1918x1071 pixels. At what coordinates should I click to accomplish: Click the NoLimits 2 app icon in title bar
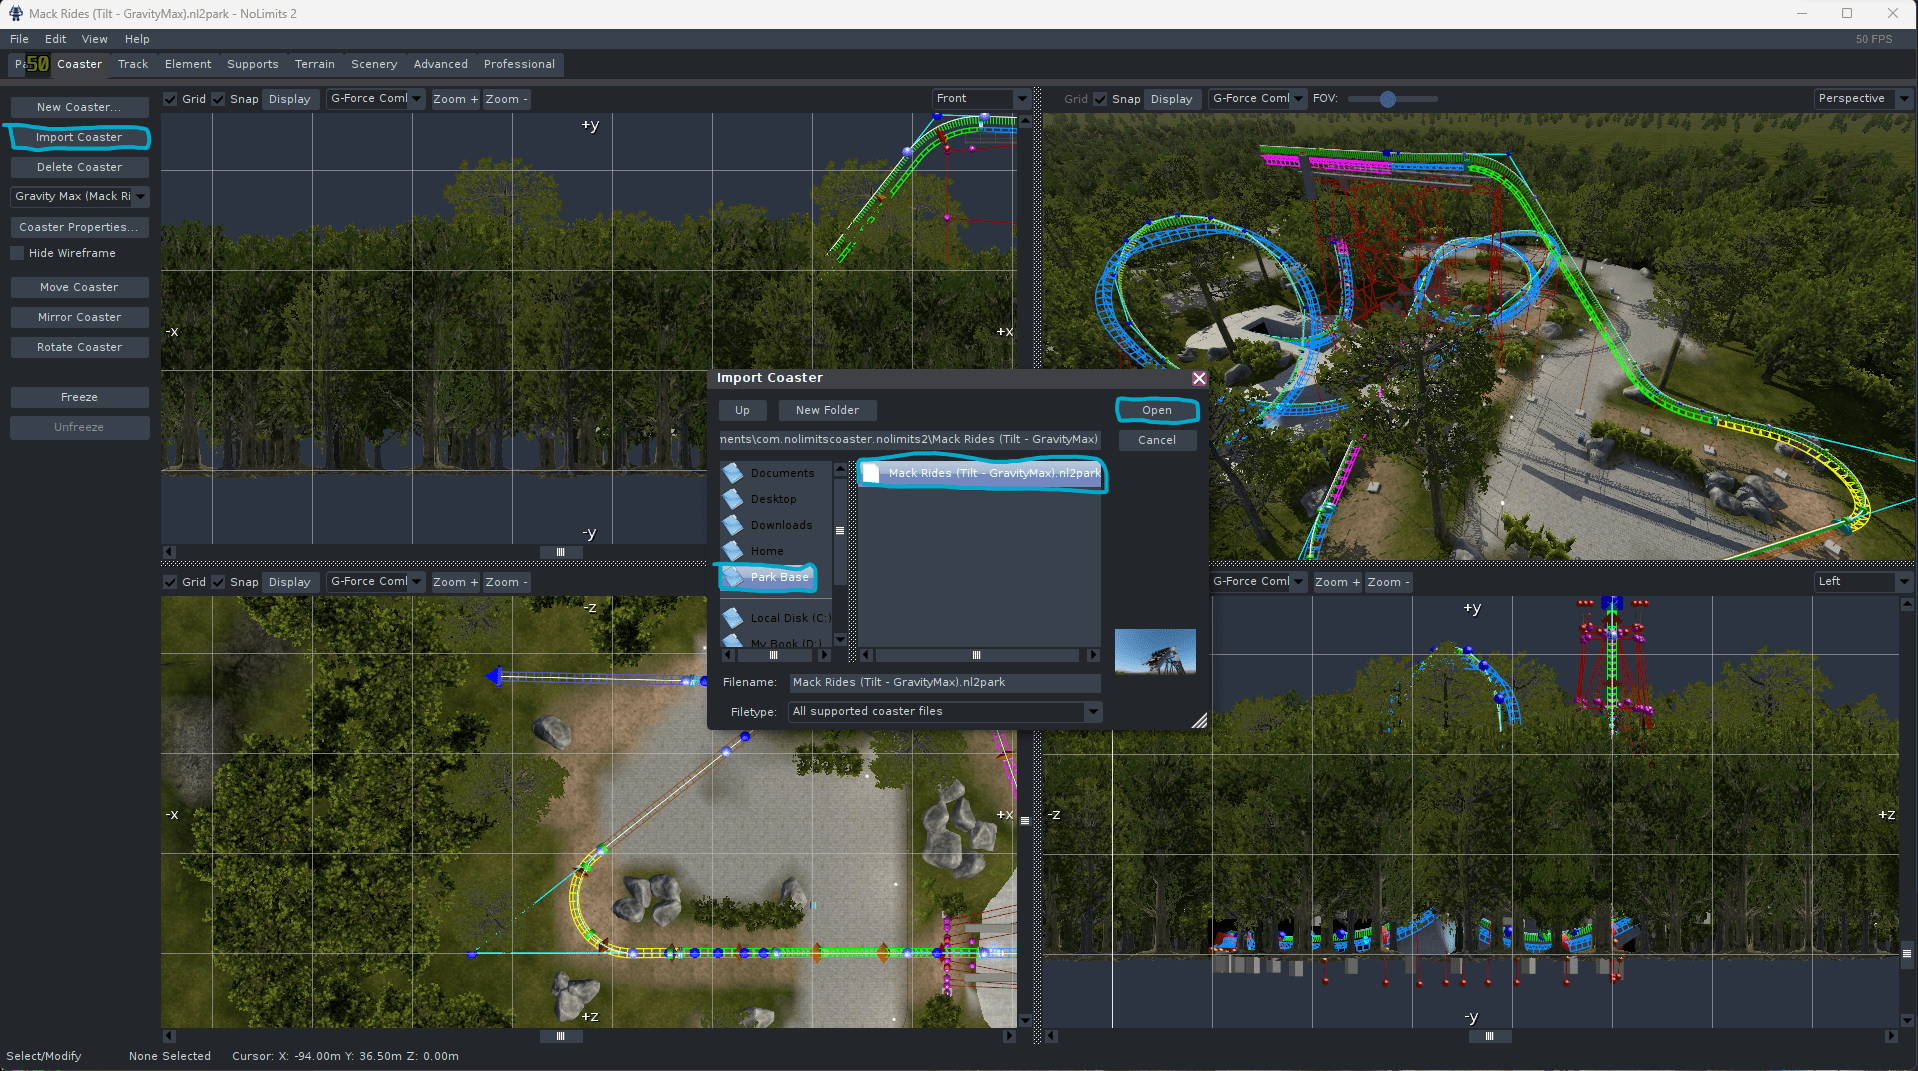point(16,14)
